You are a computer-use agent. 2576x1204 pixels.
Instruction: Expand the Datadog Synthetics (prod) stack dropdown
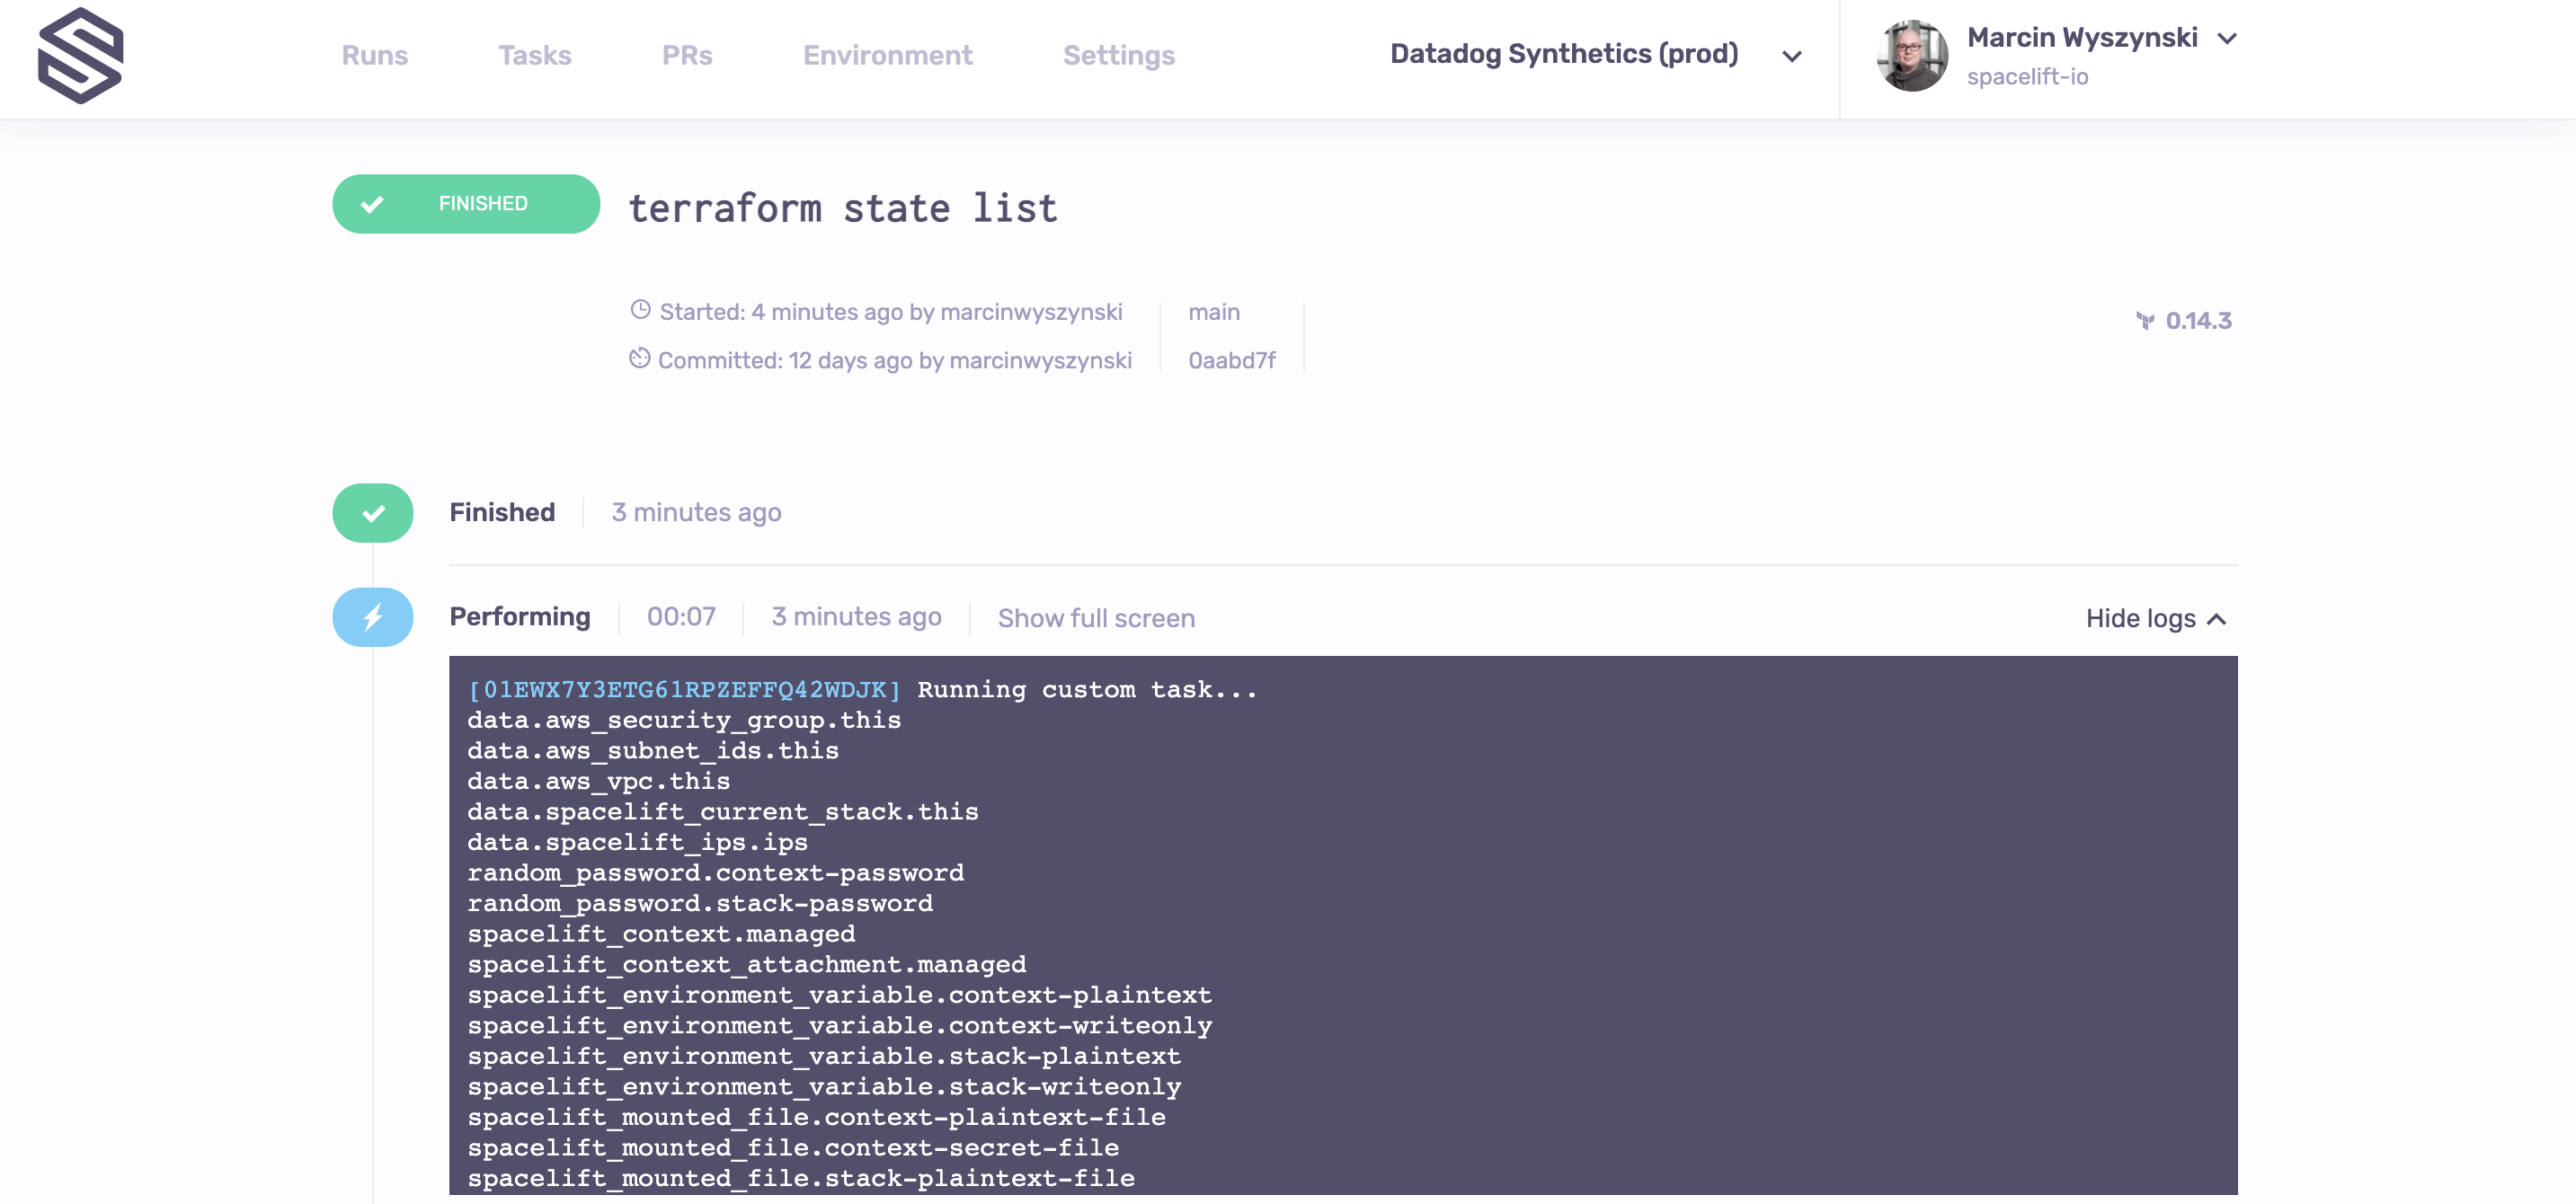(1792, 56)
